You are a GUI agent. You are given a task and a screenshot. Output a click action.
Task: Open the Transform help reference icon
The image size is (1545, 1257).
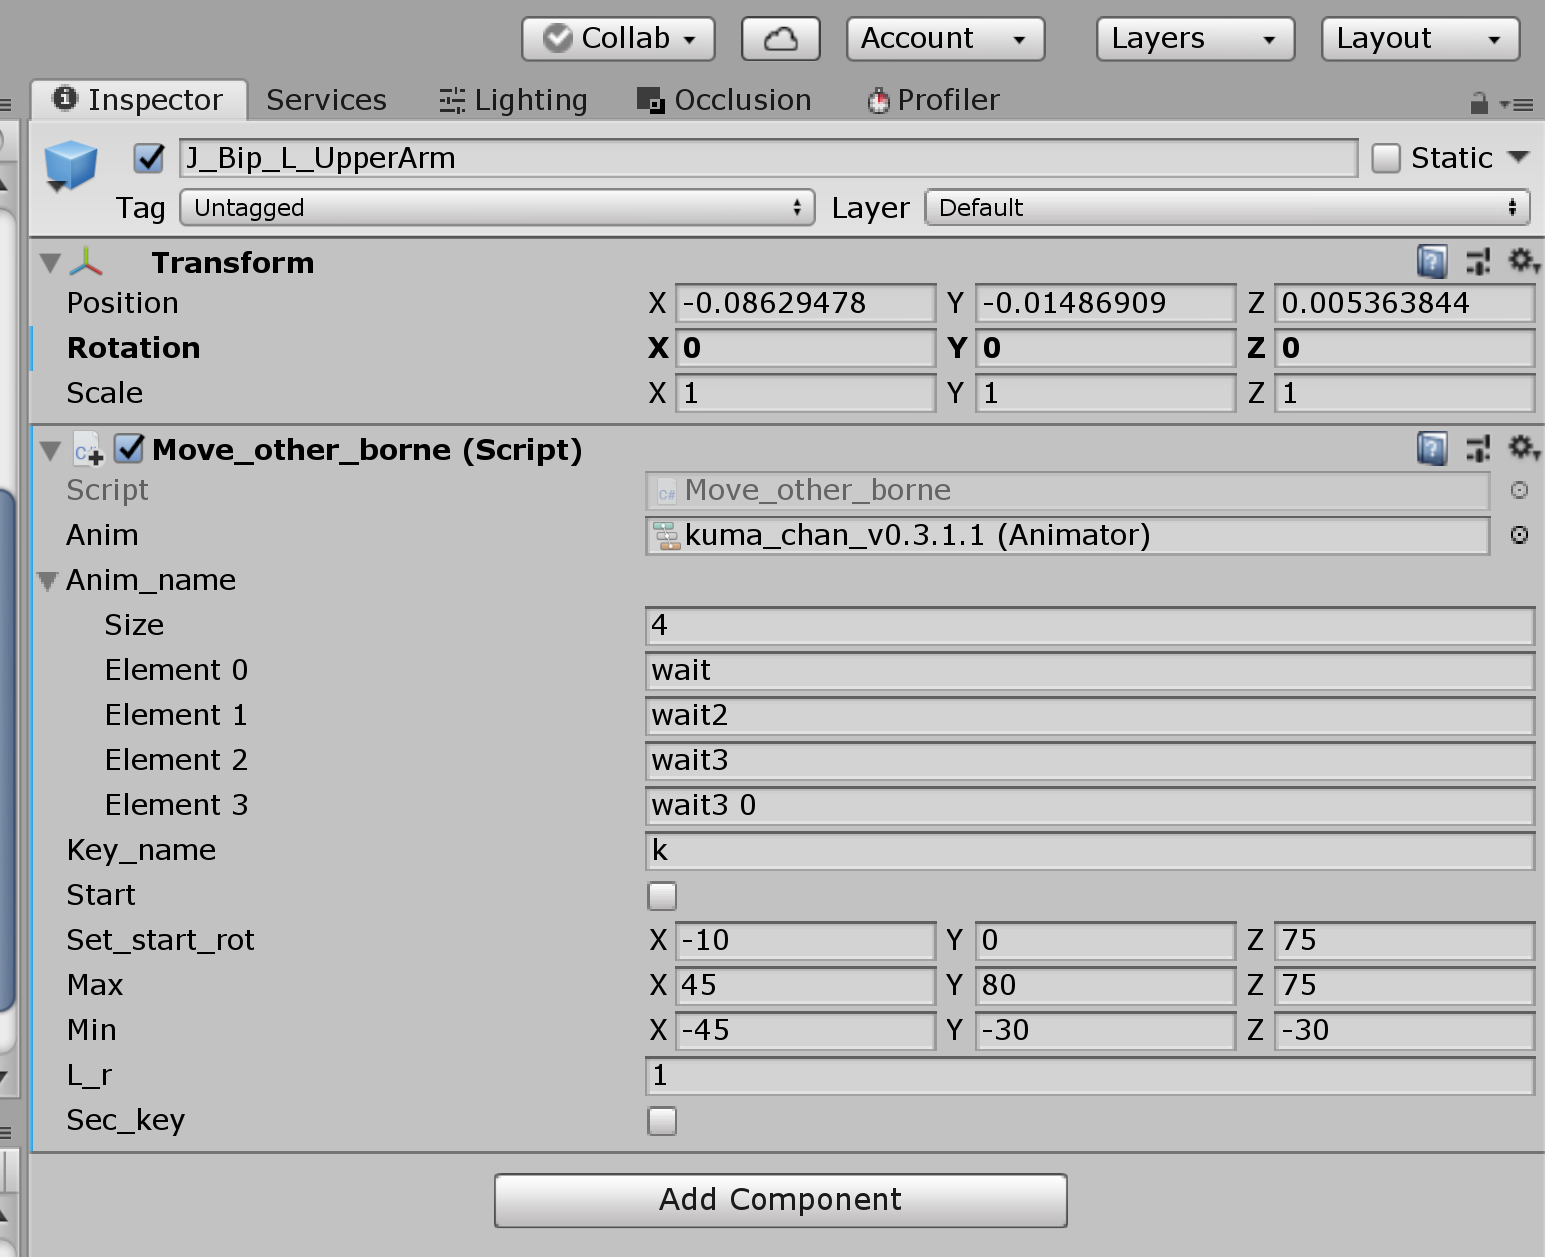pyautogui.click(x=1432, y=262)
